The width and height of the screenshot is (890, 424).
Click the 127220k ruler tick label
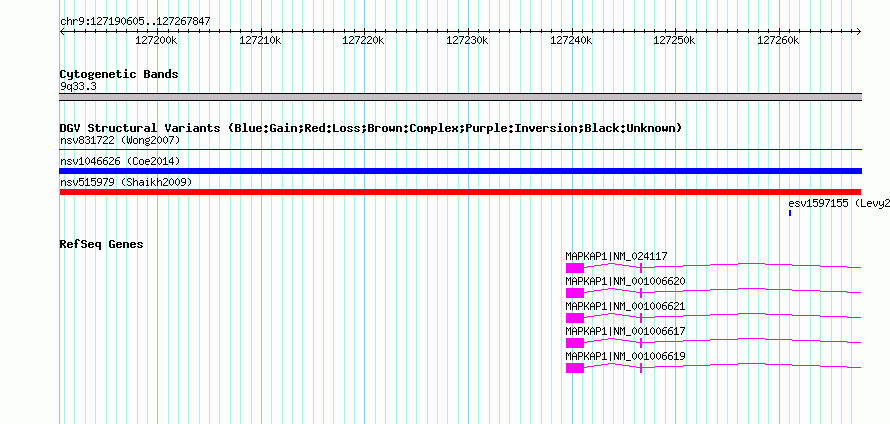point(363,41)
